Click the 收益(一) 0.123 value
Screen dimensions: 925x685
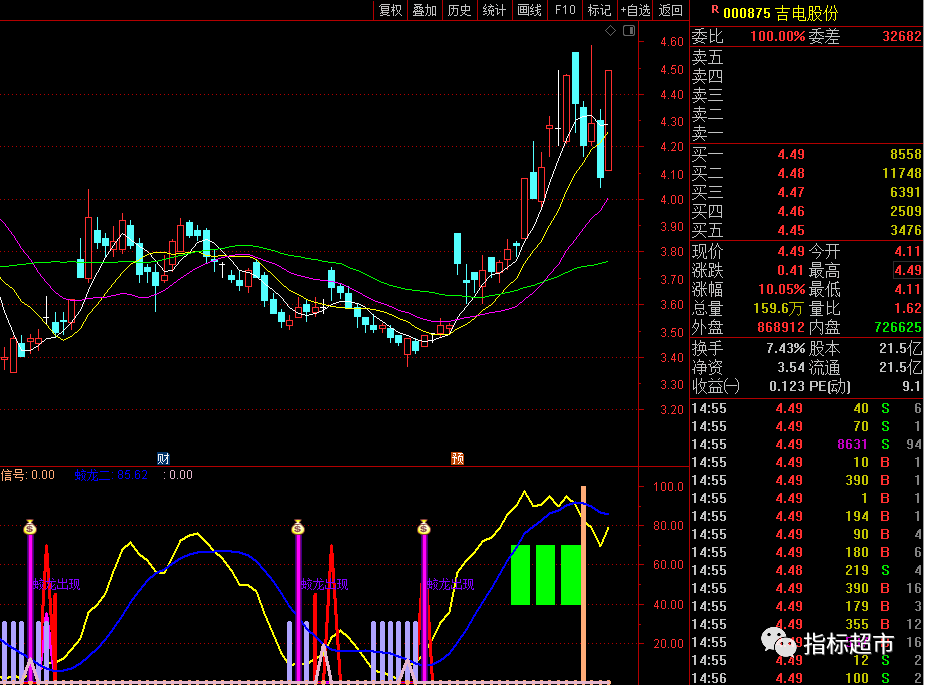[x=786, y=386]
